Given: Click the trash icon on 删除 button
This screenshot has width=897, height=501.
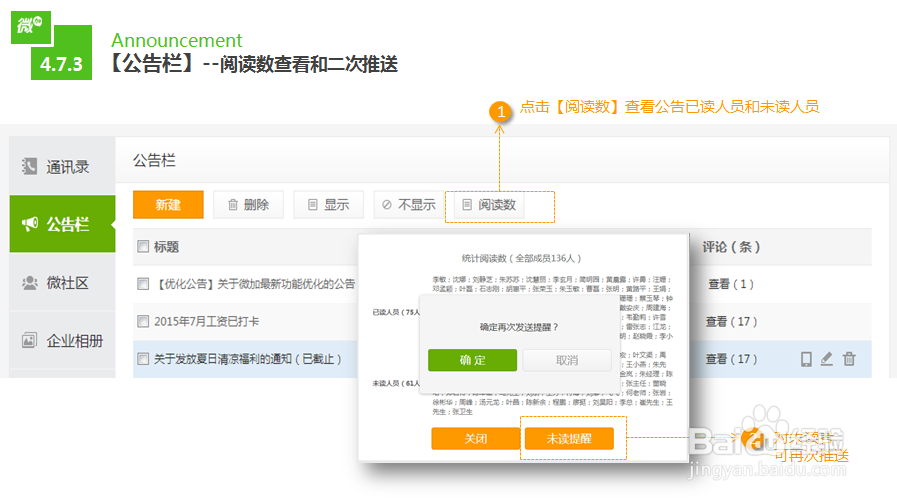Looking at the screenshot, I should pos(233,205).
